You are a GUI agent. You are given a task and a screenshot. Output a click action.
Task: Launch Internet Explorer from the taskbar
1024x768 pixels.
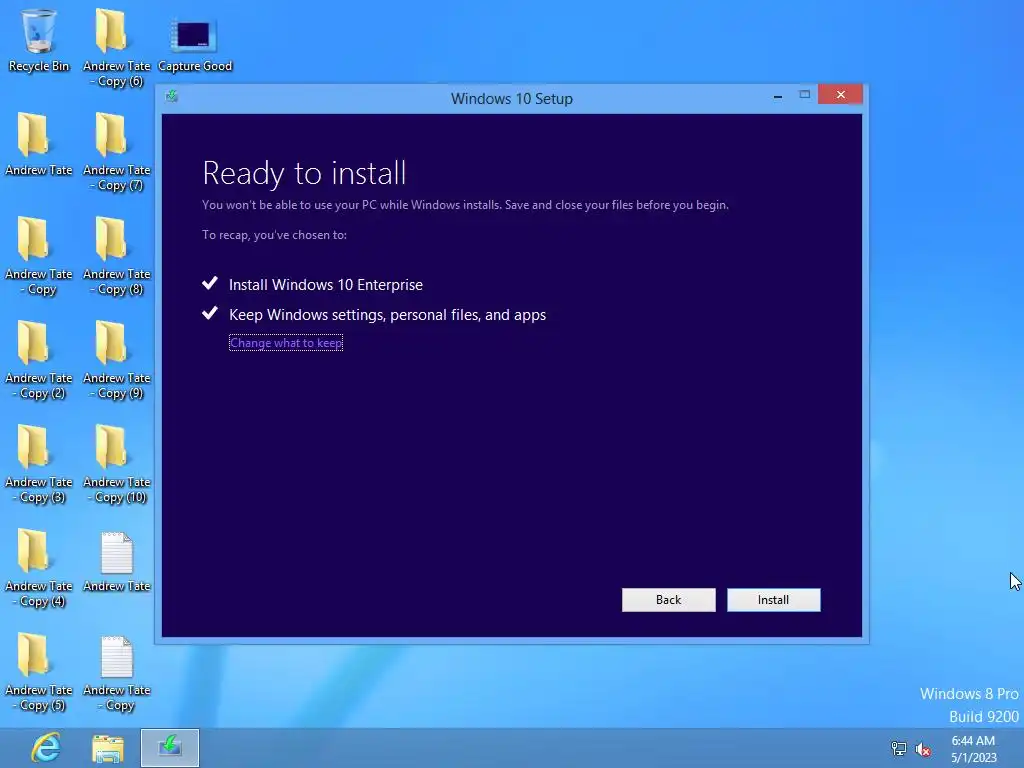coord(46,748)
